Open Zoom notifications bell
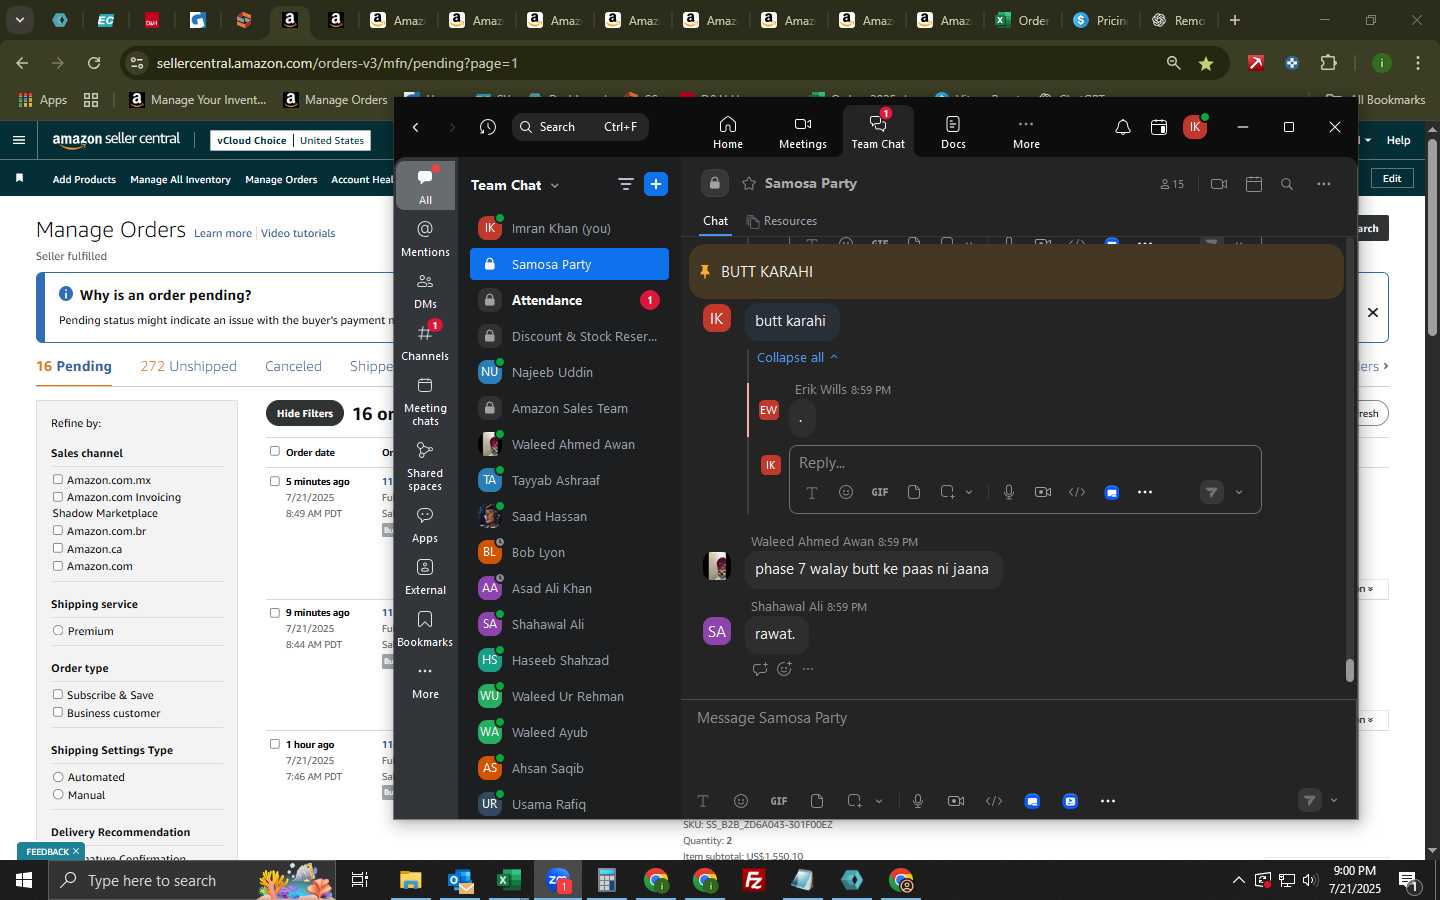The image size is (1440, 900). [1123, 127]
